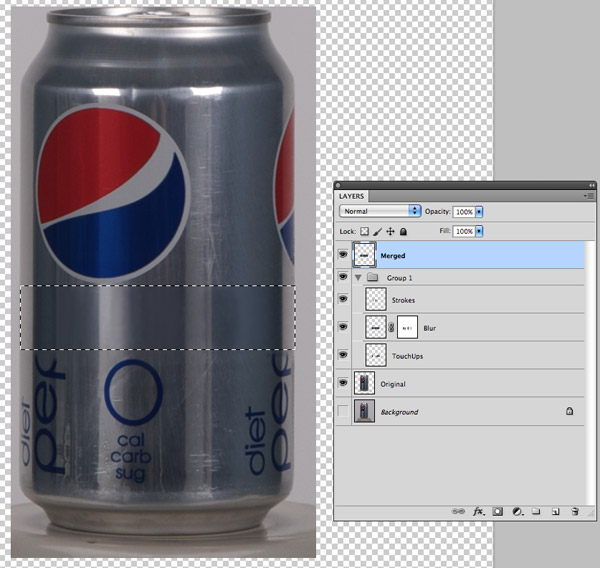Viewport: 600px width, 568px height.
Task: Open the fx layer style menu
Action: pyautogui.click(x=479, y=511)
